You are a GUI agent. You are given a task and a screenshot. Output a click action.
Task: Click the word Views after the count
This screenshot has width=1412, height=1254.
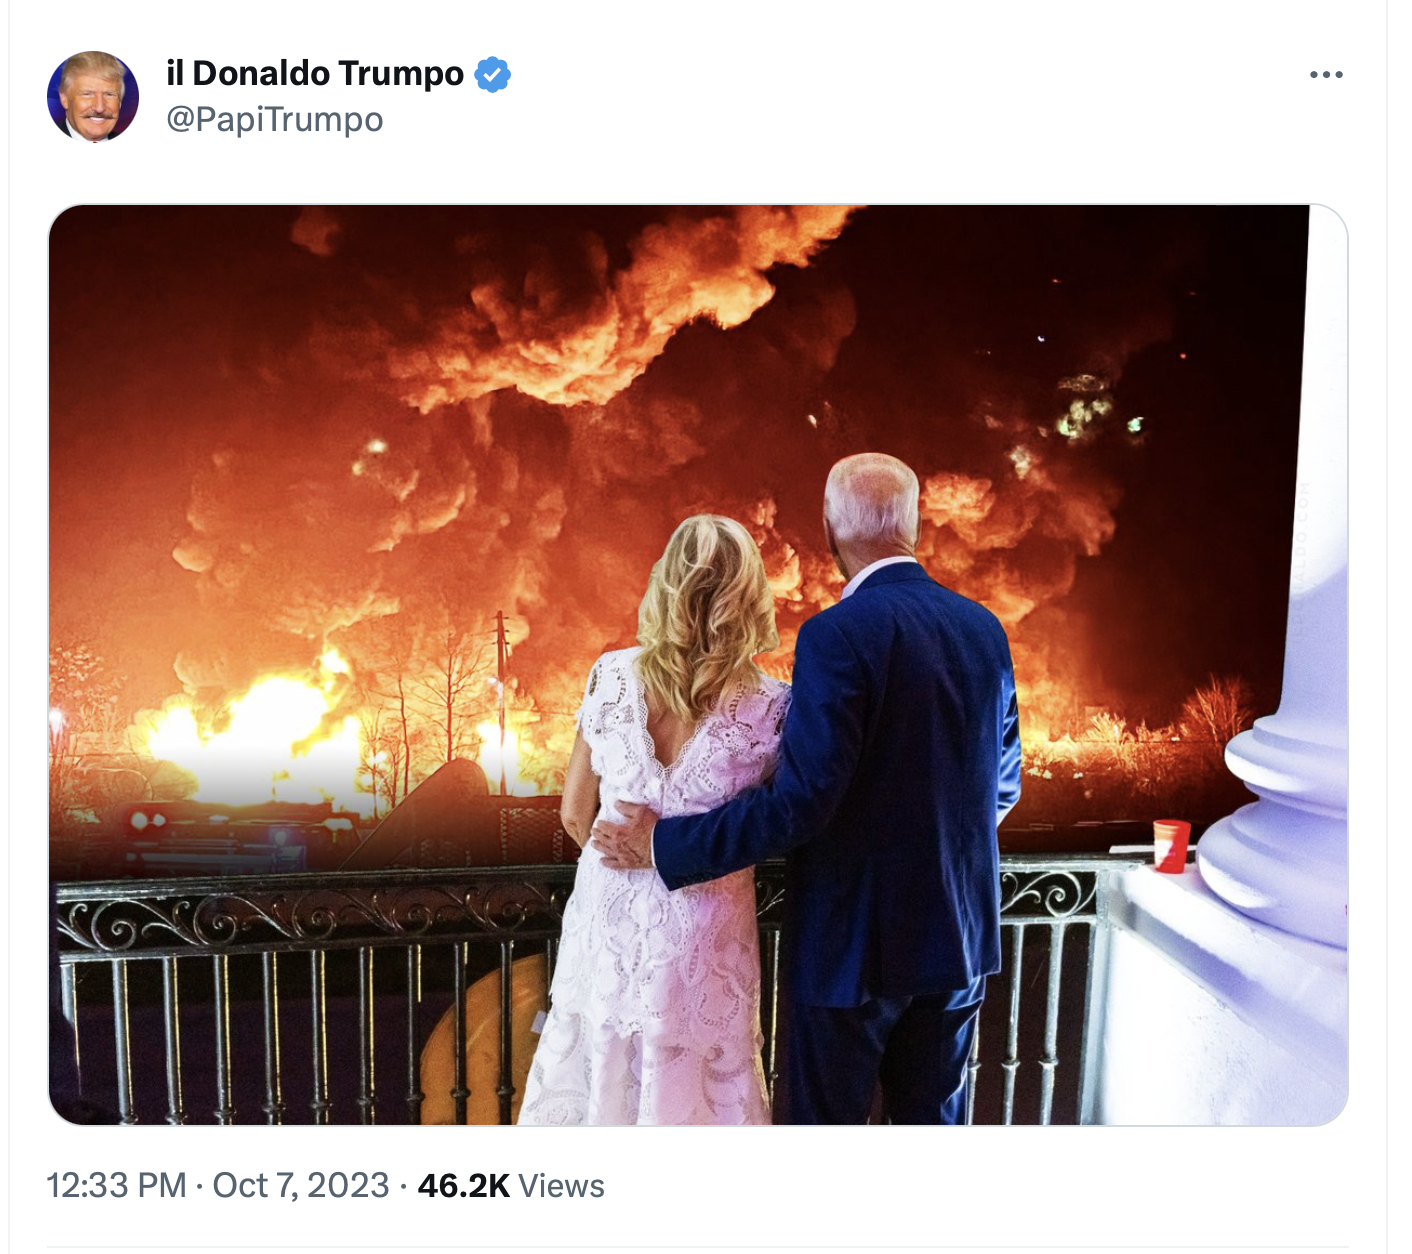(x=562, y=1186)
